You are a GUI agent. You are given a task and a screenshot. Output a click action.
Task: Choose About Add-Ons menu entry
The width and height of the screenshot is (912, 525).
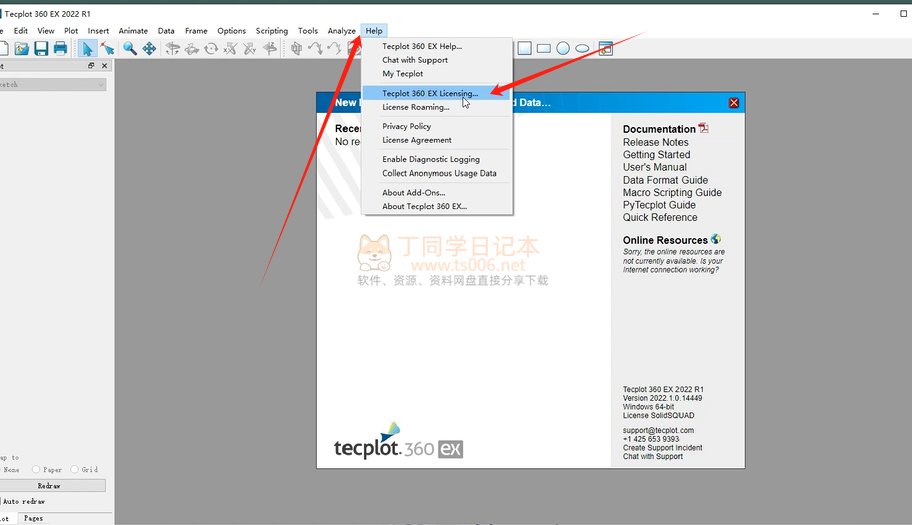437,192
